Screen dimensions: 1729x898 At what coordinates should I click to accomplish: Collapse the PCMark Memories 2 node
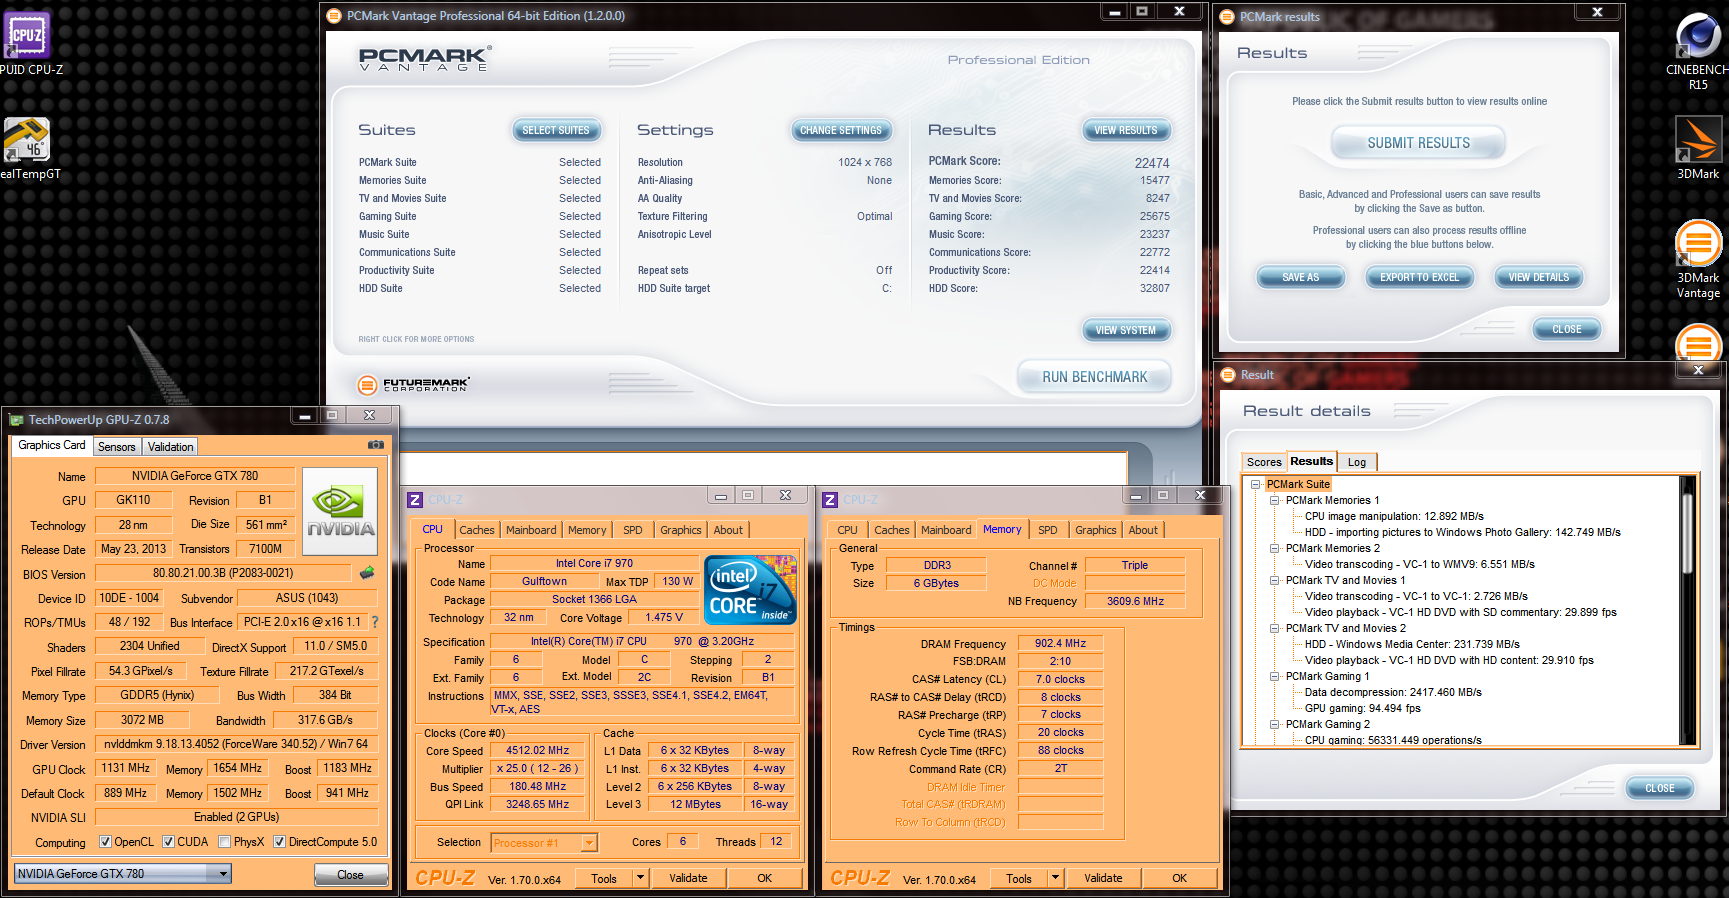point(1275,548)
